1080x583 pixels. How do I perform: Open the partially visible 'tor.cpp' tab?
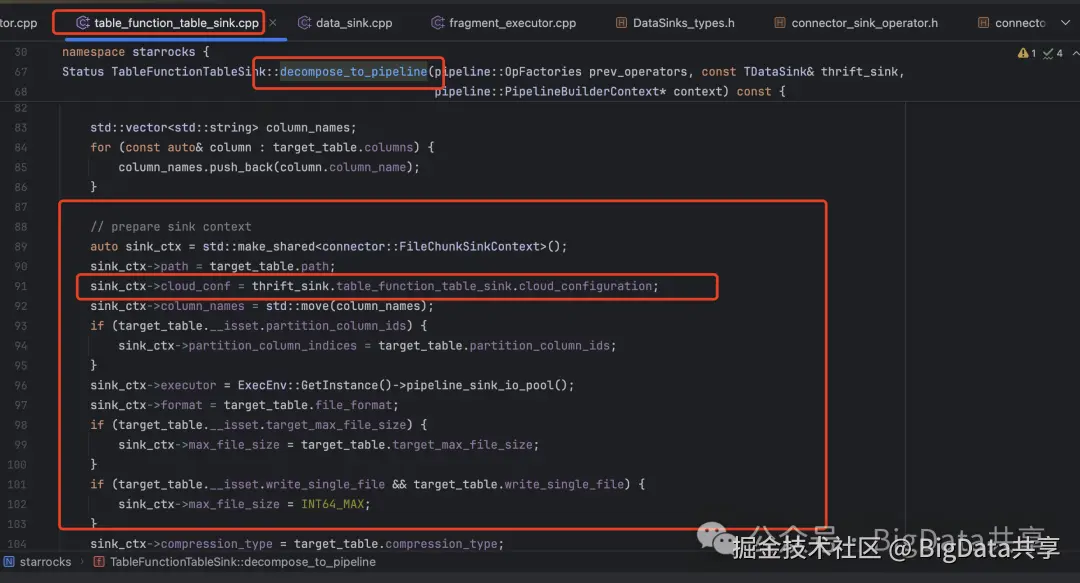(x=19, y=23)
